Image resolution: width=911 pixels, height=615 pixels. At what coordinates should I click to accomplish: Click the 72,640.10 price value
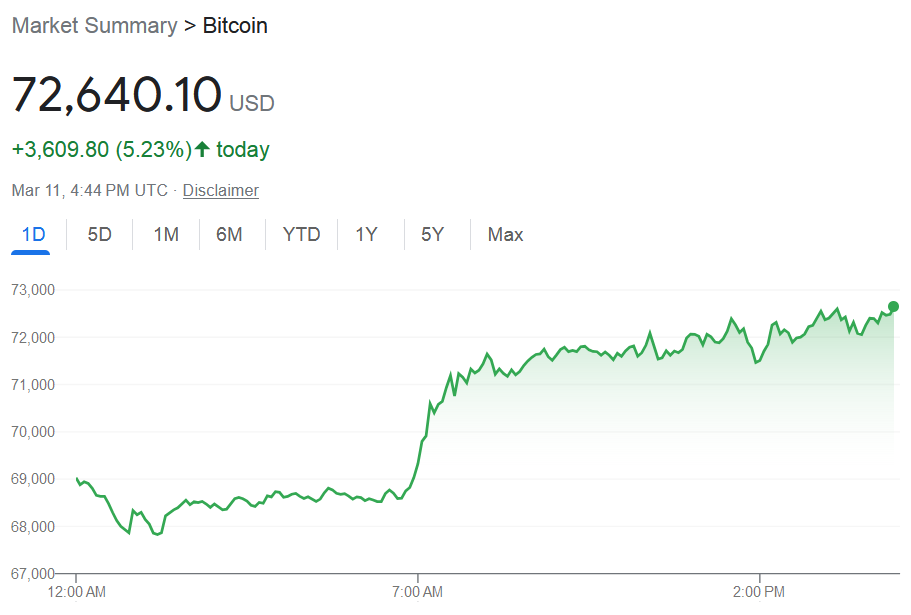pos(116,94)
